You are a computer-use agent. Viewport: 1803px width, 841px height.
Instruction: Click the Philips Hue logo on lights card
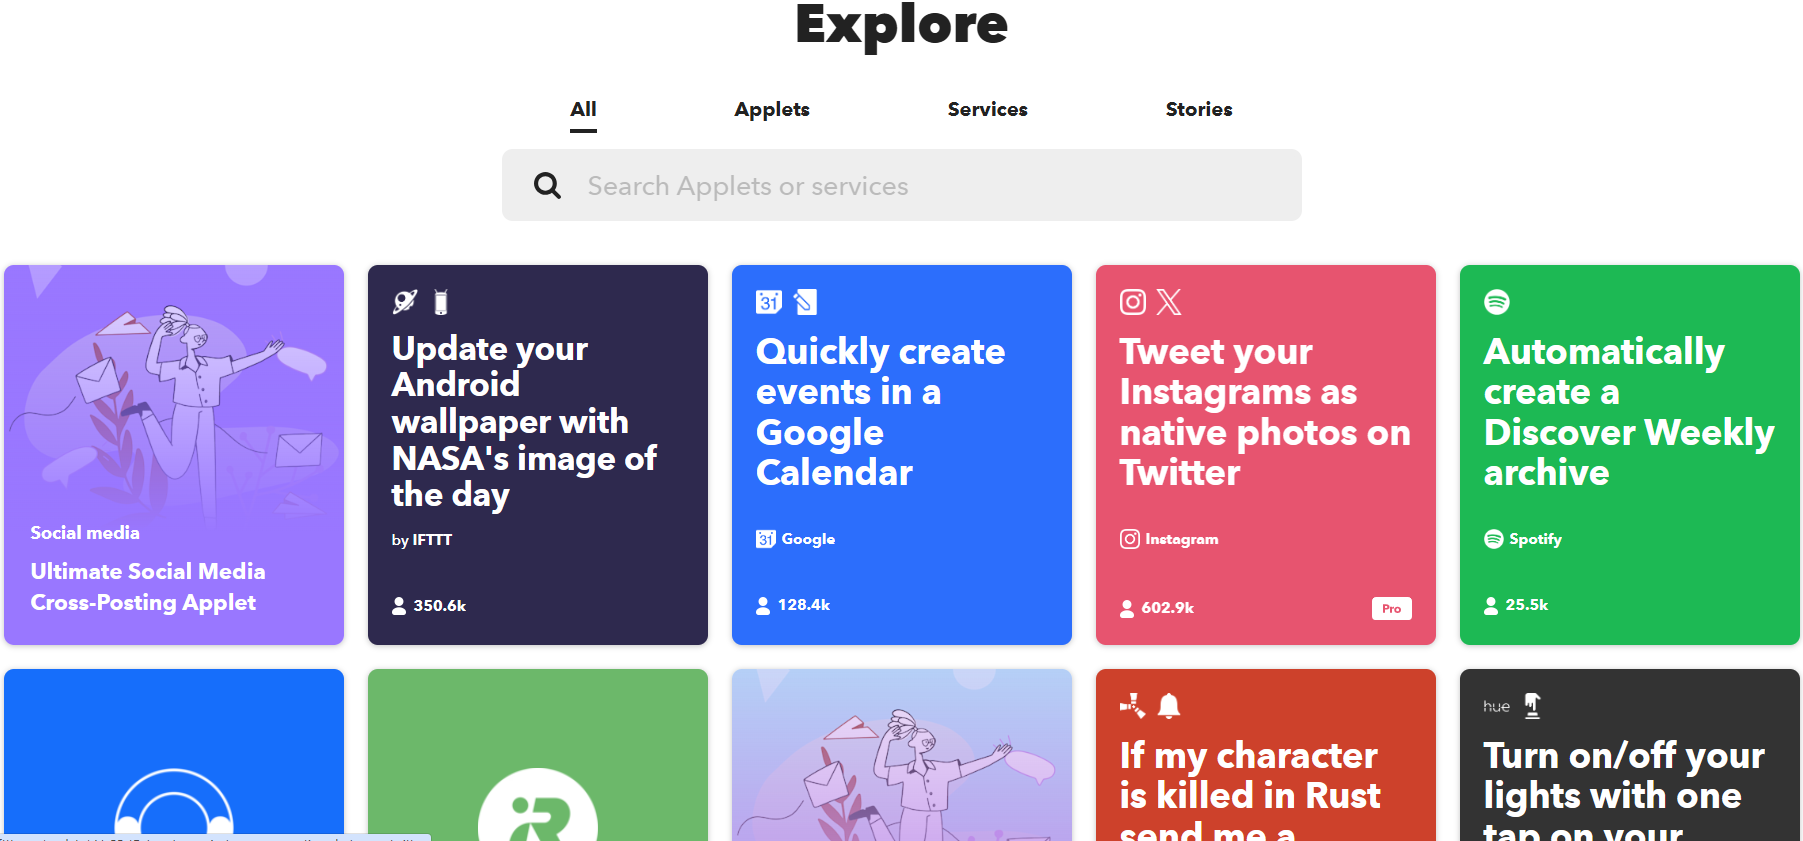(x=1496, y=706)
